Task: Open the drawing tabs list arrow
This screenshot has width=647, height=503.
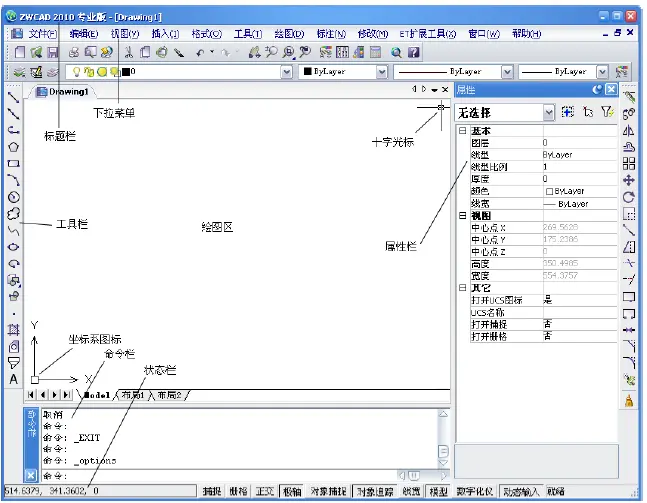Action: click(x=434, y=90)
